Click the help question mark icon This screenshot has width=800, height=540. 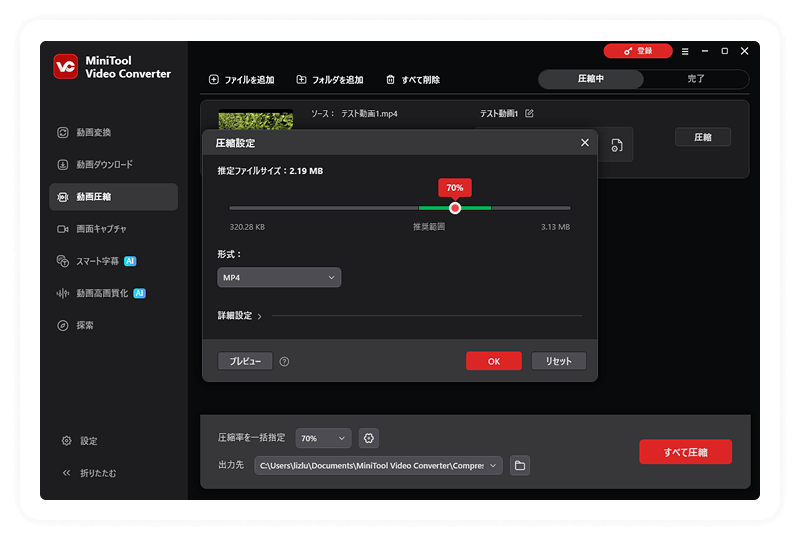tap(284, 362)
